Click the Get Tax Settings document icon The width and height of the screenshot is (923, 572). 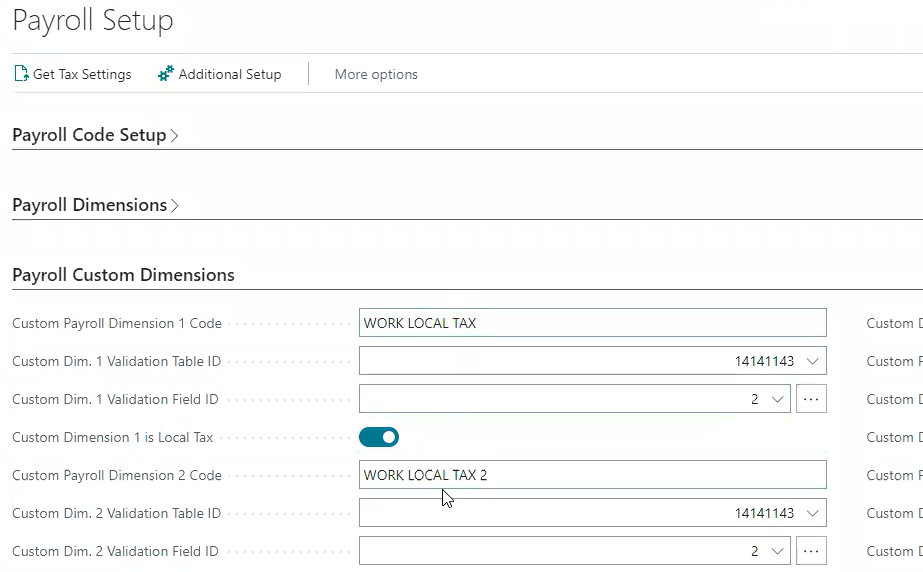21,74
